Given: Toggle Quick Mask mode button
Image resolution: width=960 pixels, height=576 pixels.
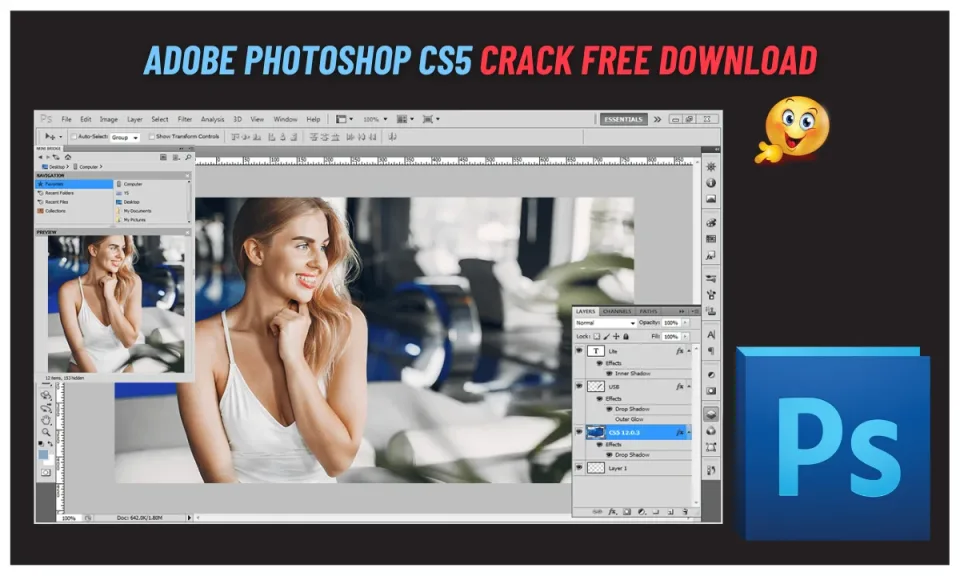Looking at the screenshot, I should pyautogui.click(x=46, y=473).
